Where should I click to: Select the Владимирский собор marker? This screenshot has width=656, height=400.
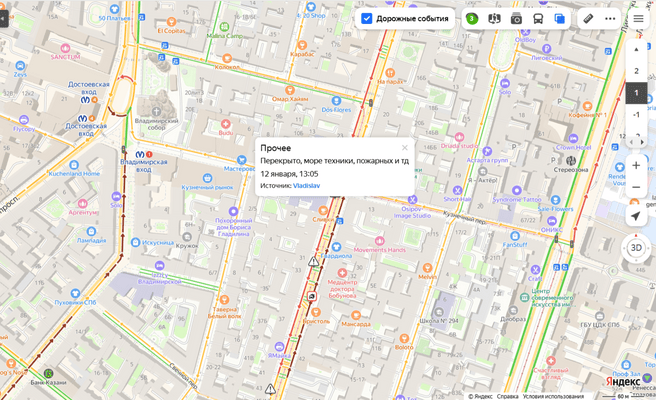[x=156, y=111]
